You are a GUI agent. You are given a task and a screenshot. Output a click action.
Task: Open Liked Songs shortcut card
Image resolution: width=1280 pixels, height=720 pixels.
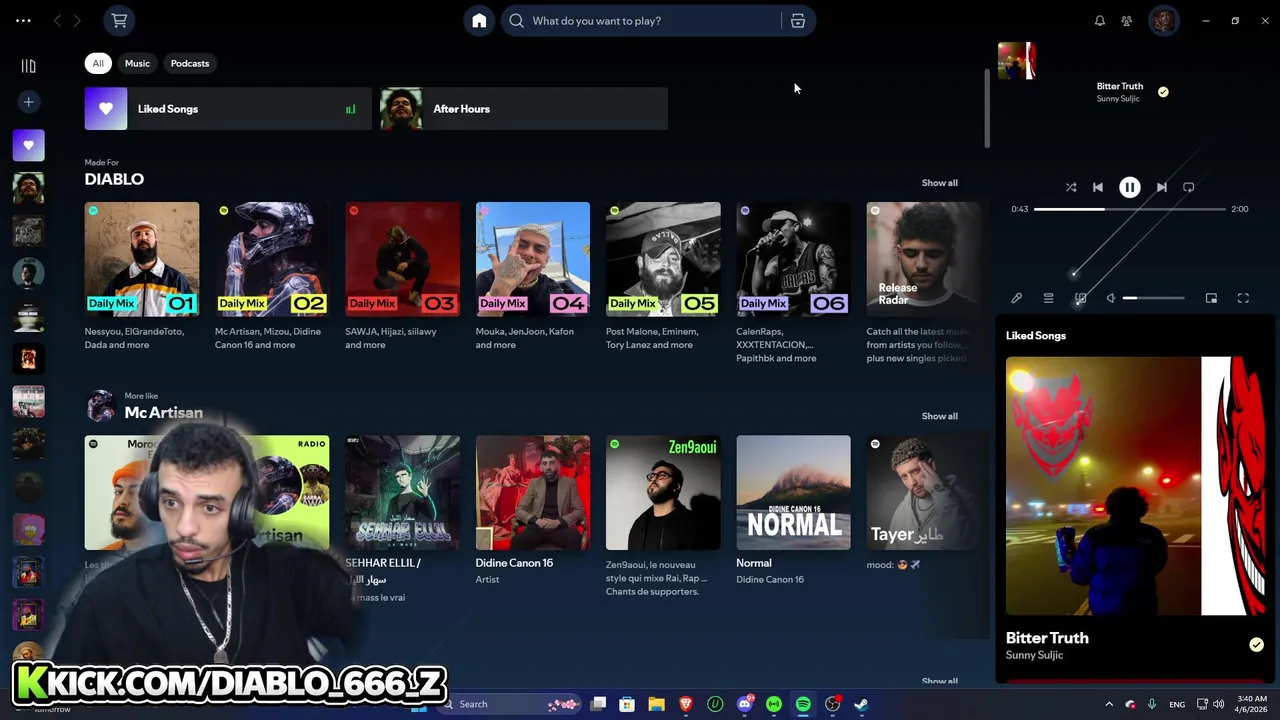(x=228, y=109)
